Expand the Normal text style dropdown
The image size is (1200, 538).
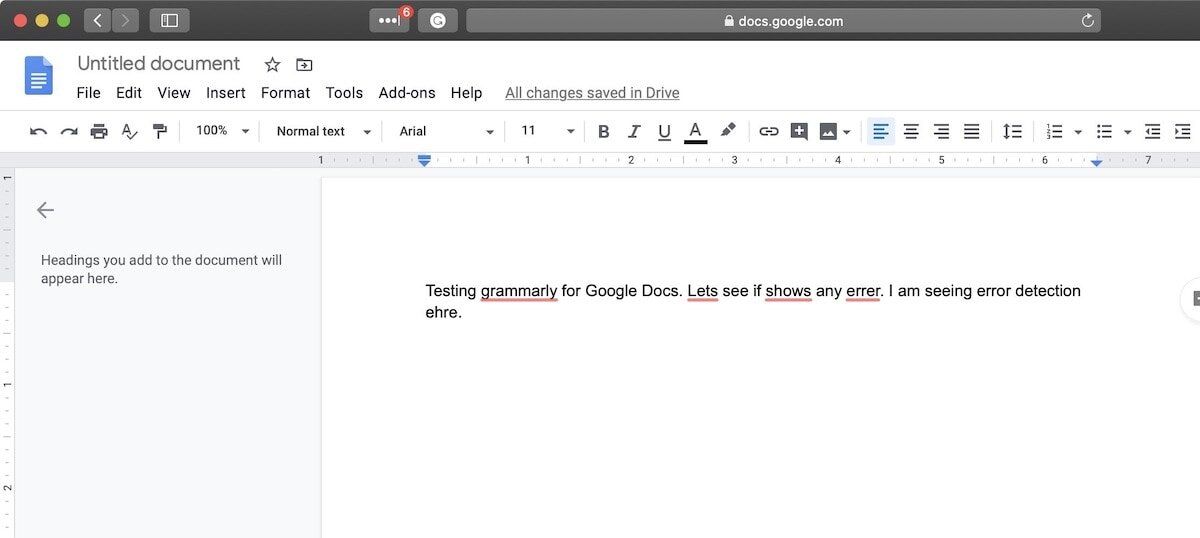pos(323,131)
